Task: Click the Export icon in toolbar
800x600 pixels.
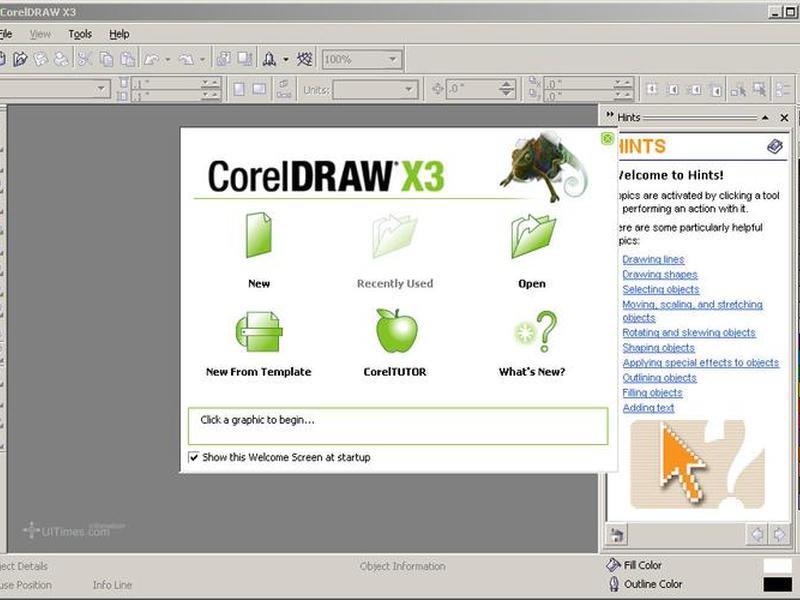Action: coord(245,59)
